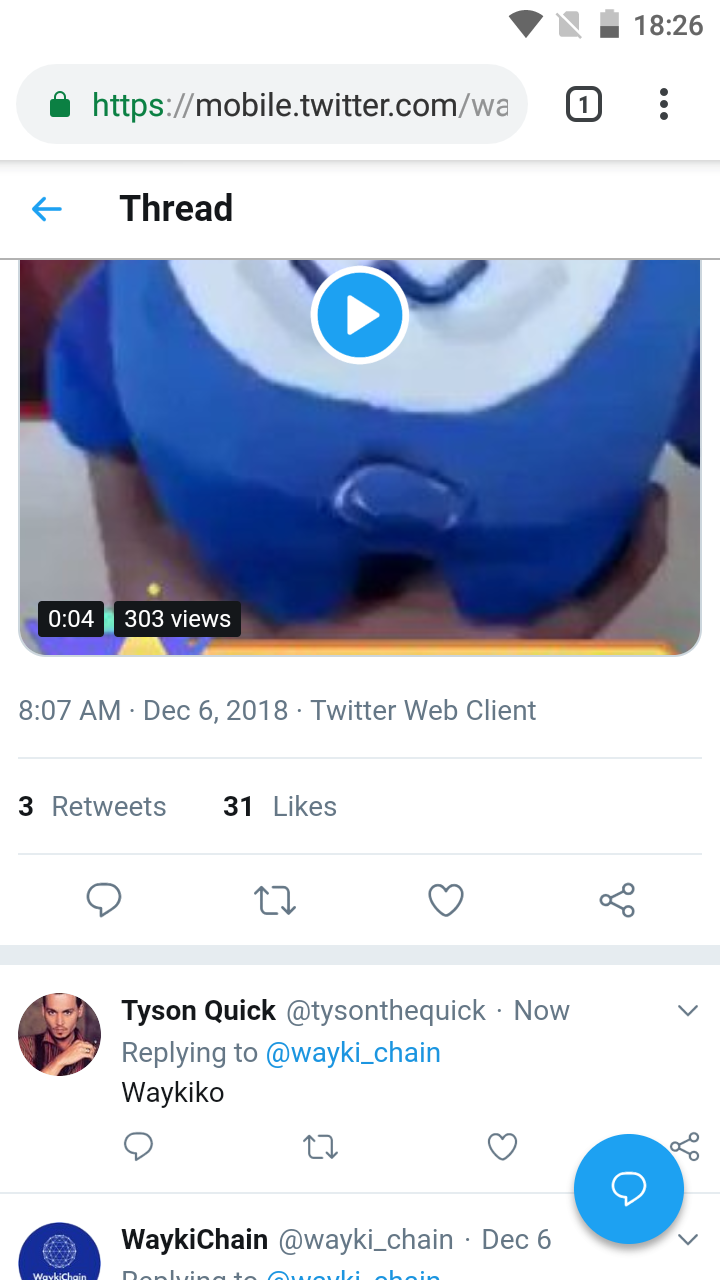Like Tyson Quick's Waykiko reply

(502, 1147)
